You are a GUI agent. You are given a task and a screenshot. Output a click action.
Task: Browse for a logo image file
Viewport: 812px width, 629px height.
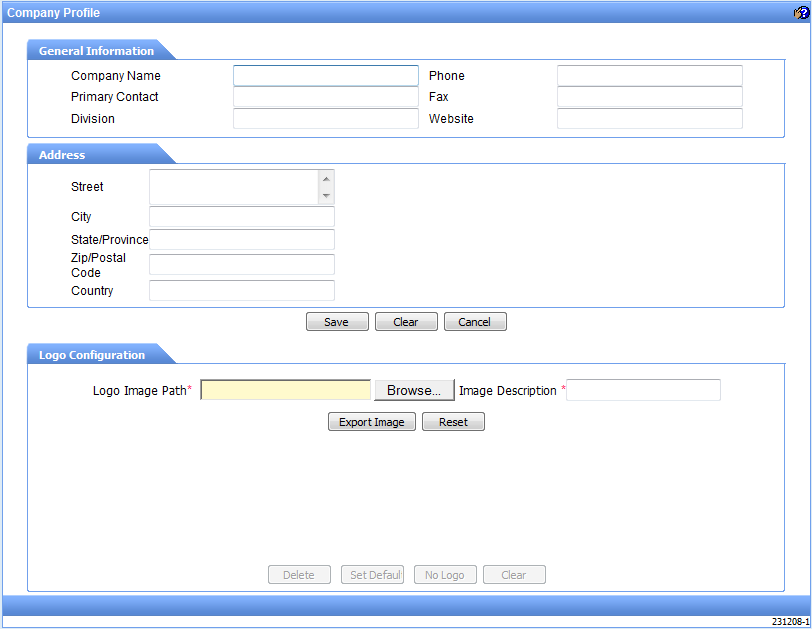pyautogui.click(x=414, y=390)
